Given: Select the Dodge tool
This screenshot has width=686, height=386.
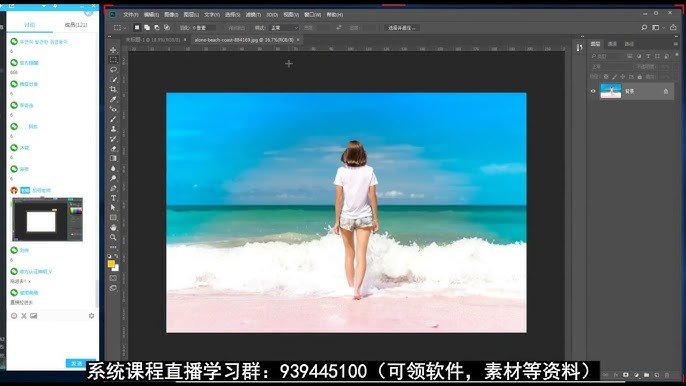Looking at the screenshot, I should point(113,178).
